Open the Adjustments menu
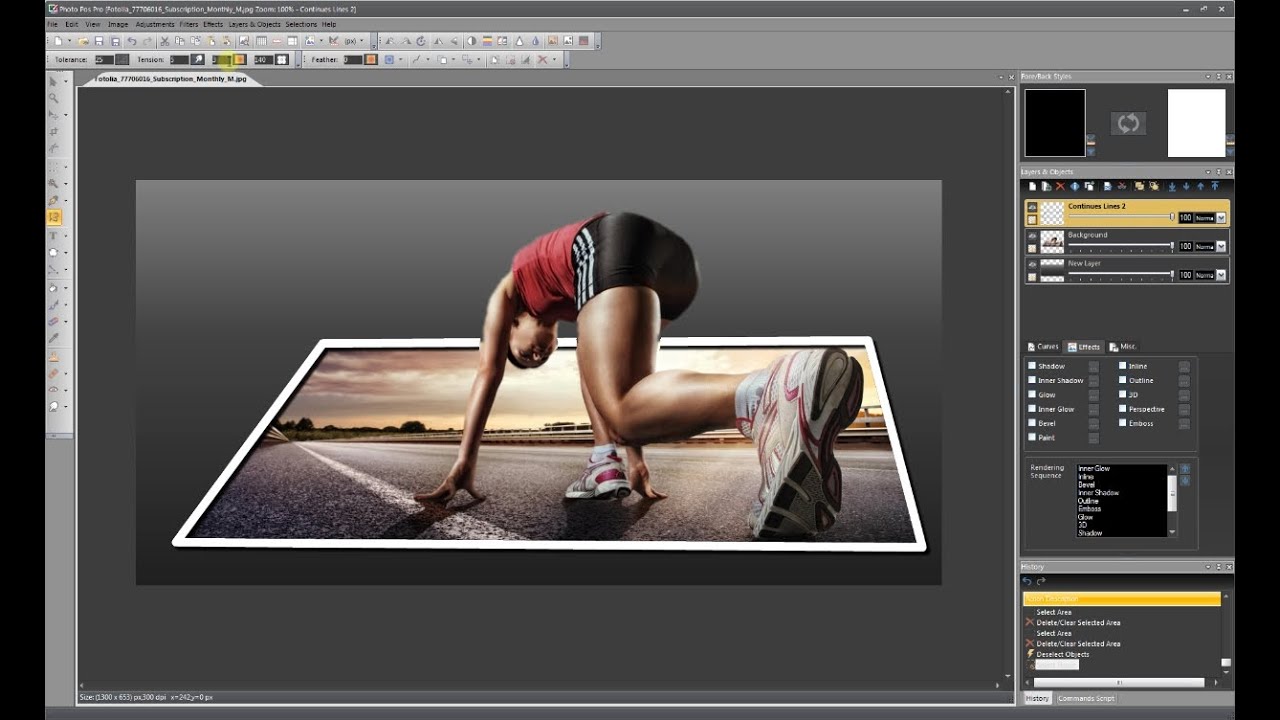Viewport: 1280px width, 720px height. (x=154, y=24)
